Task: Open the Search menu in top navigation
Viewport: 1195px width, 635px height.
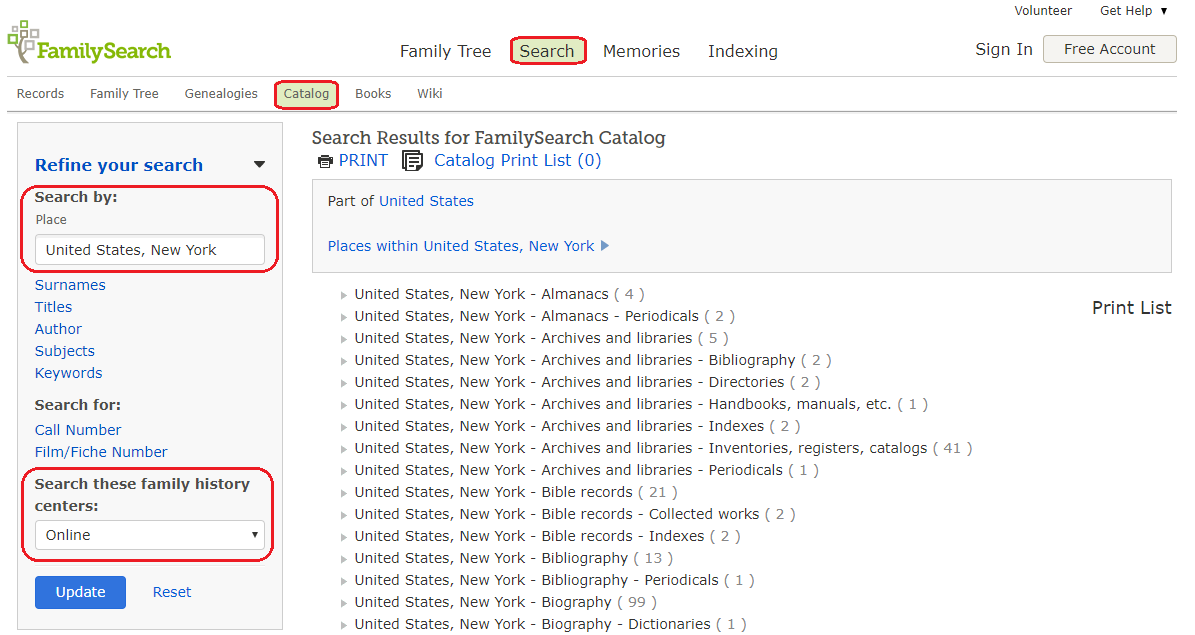Action: tap(547, 51)
